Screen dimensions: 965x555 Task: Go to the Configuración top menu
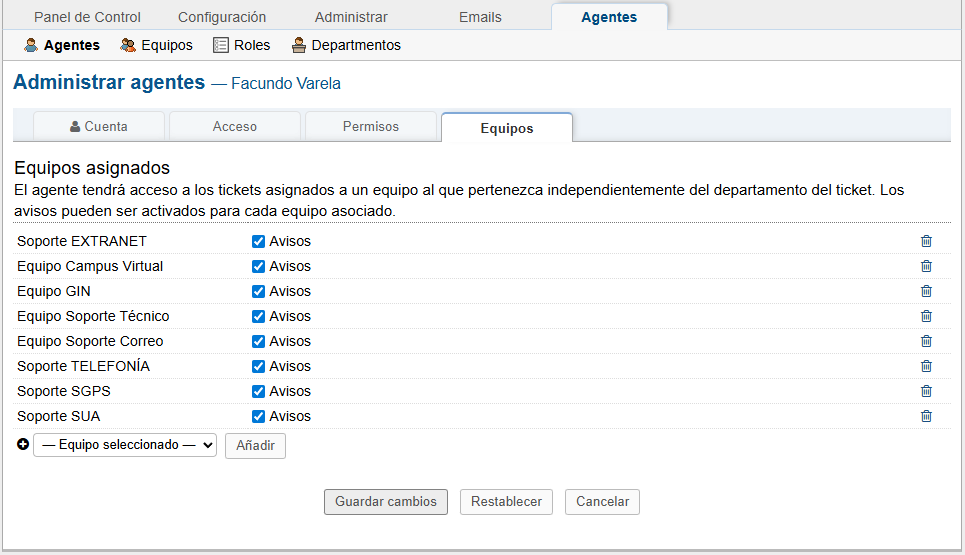(x=222, y=17)
